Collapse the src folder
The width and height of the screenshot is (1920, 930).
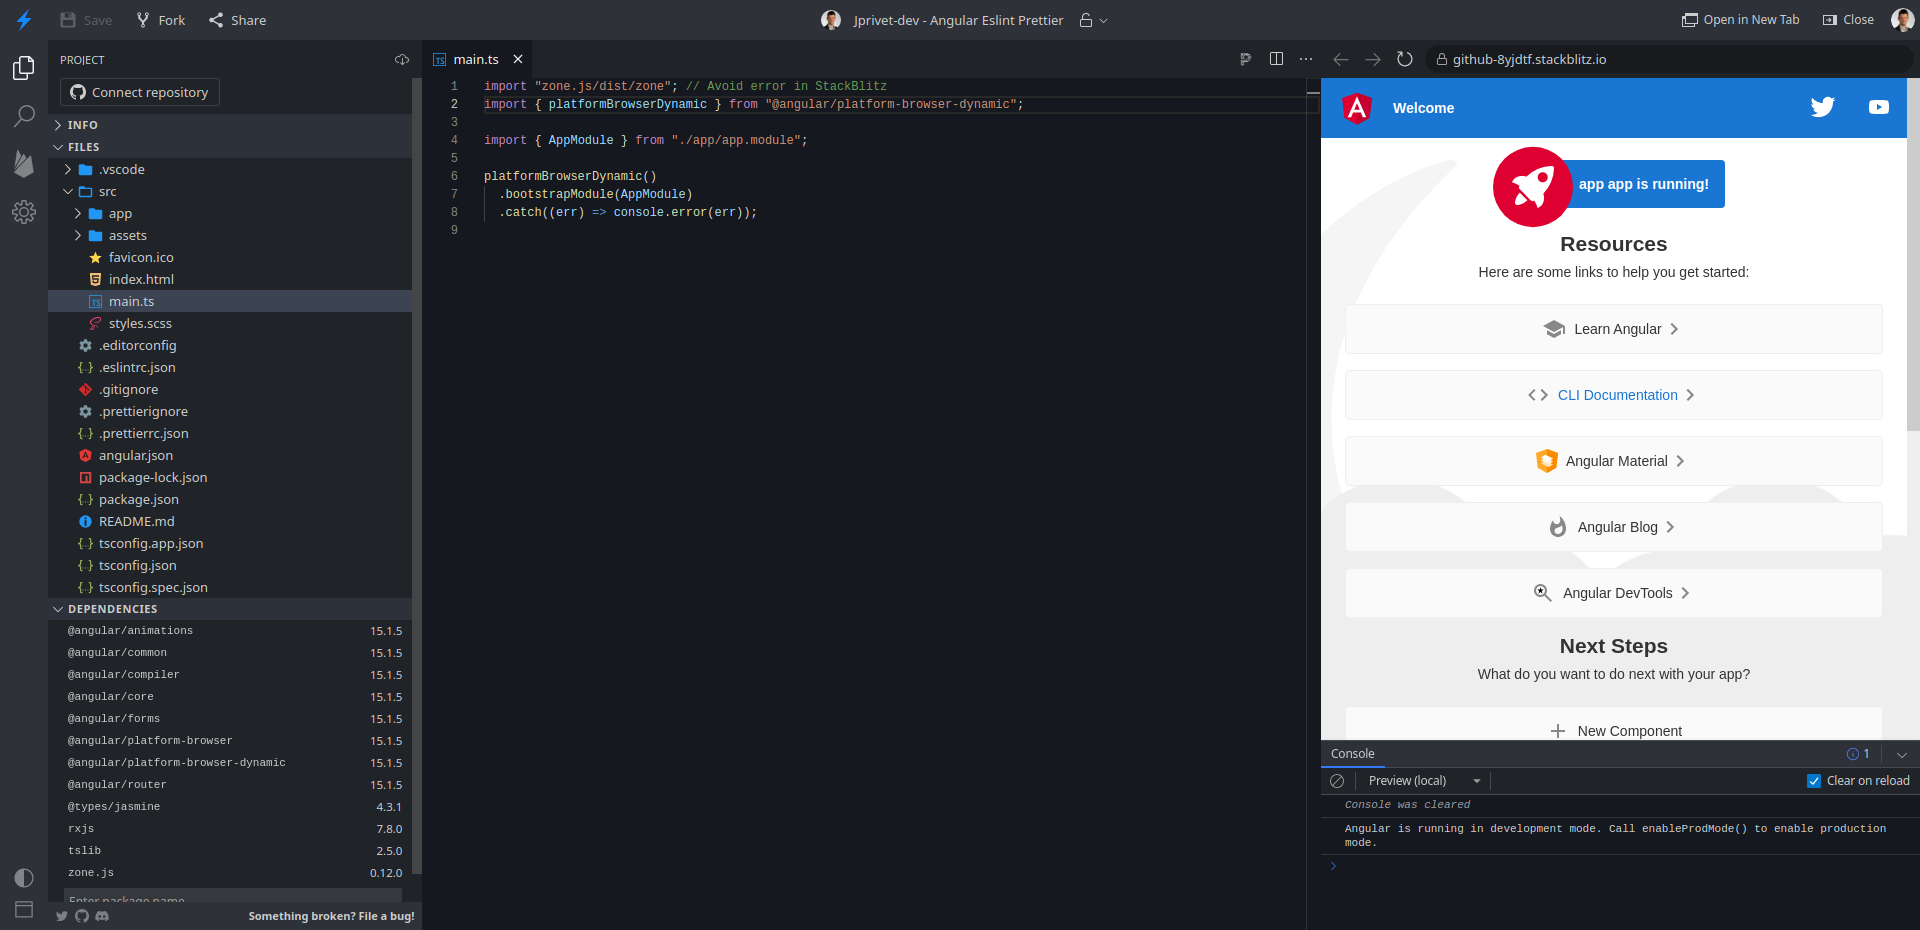pyautogui.click(x=230, y=191)
